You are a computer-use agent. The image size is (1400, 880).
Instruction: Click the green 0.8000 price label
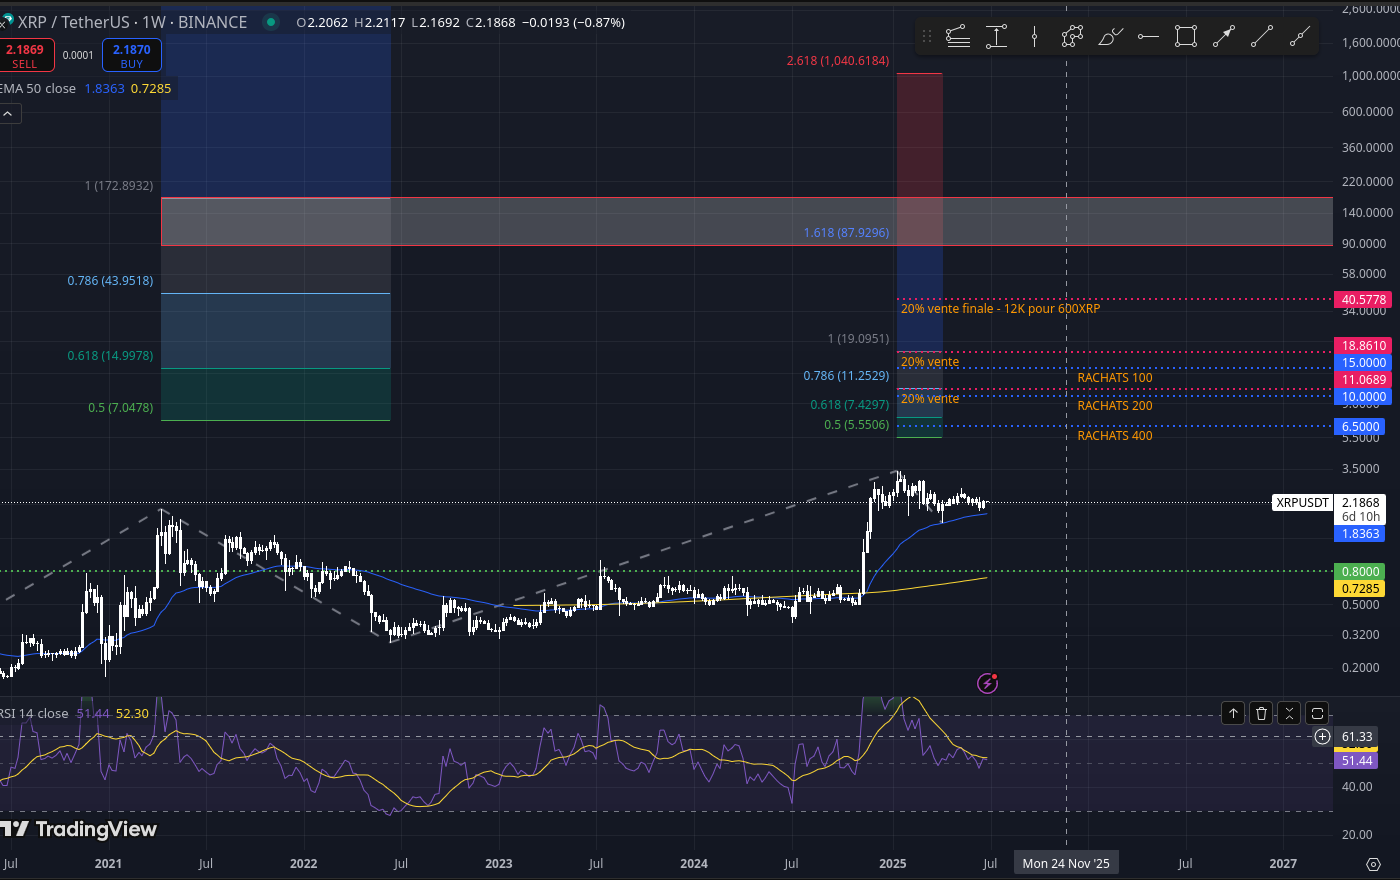pyautogui.click(x=1360, y=571)
